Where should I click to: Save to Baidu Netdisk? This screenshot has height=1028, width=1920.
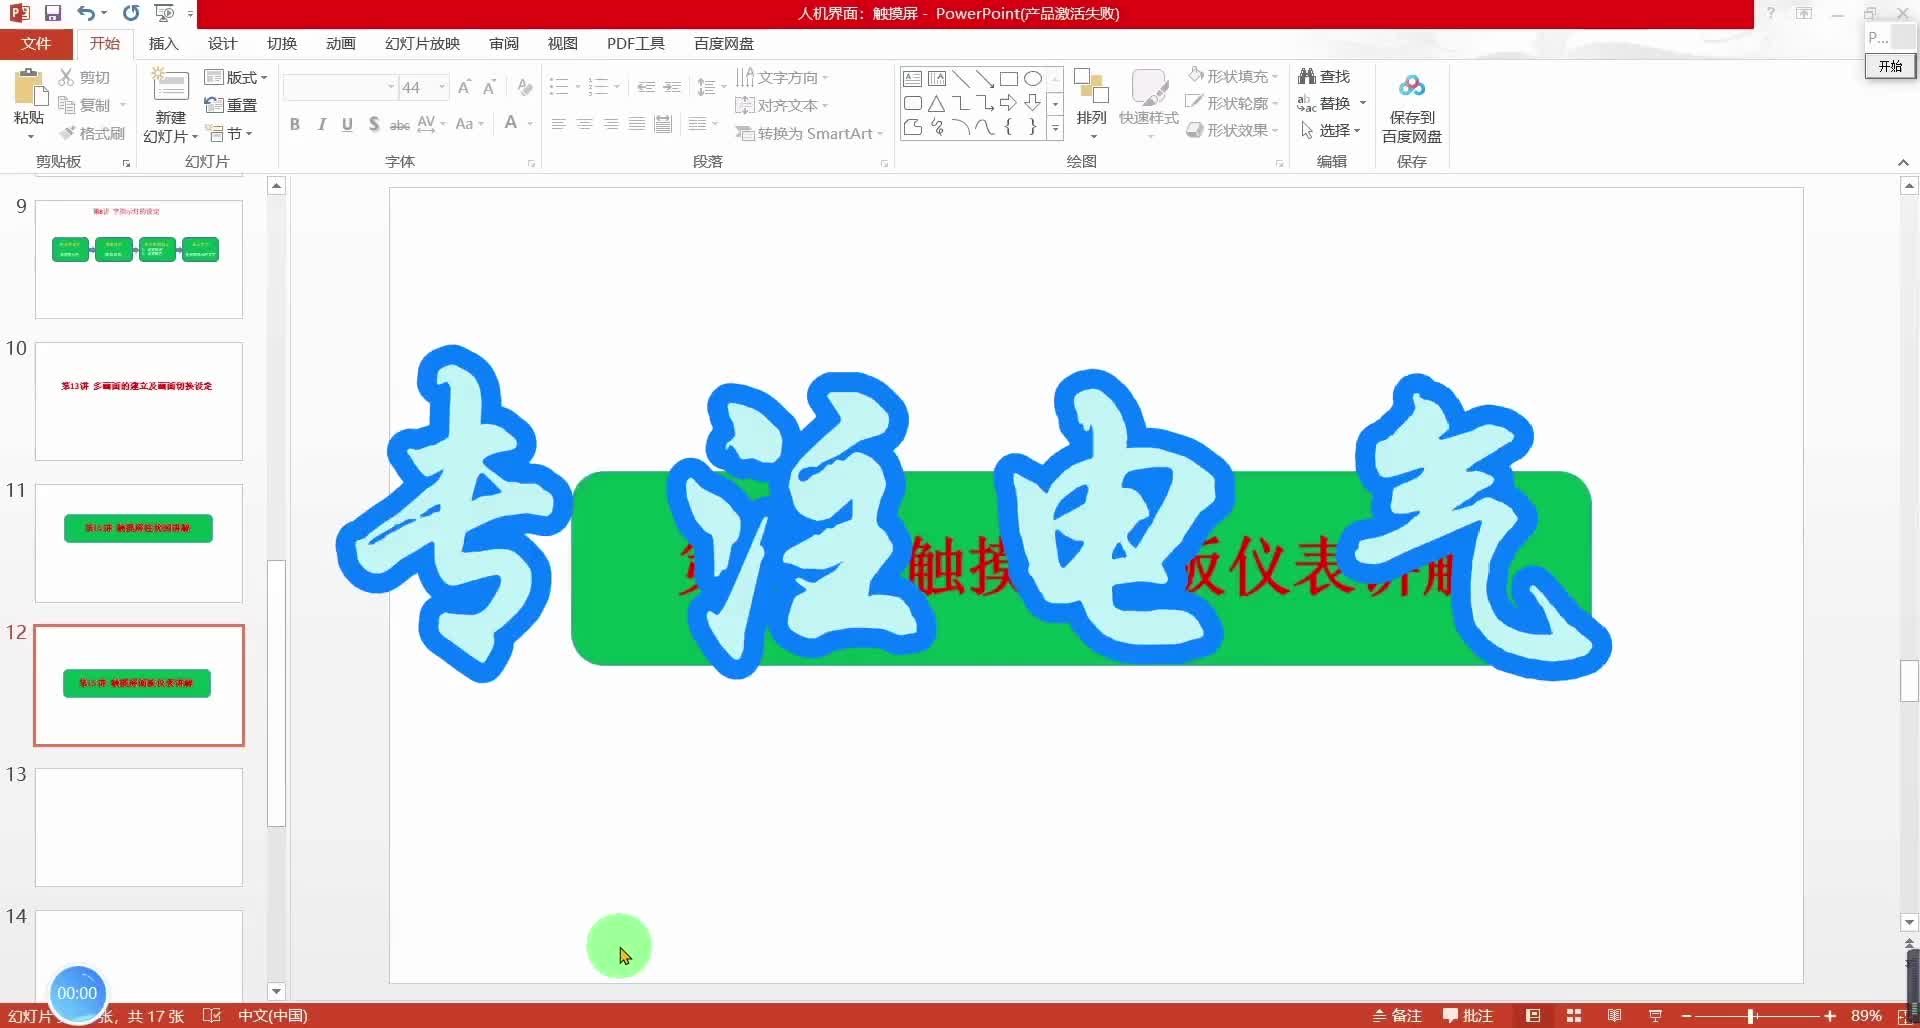coord(1411,108)
